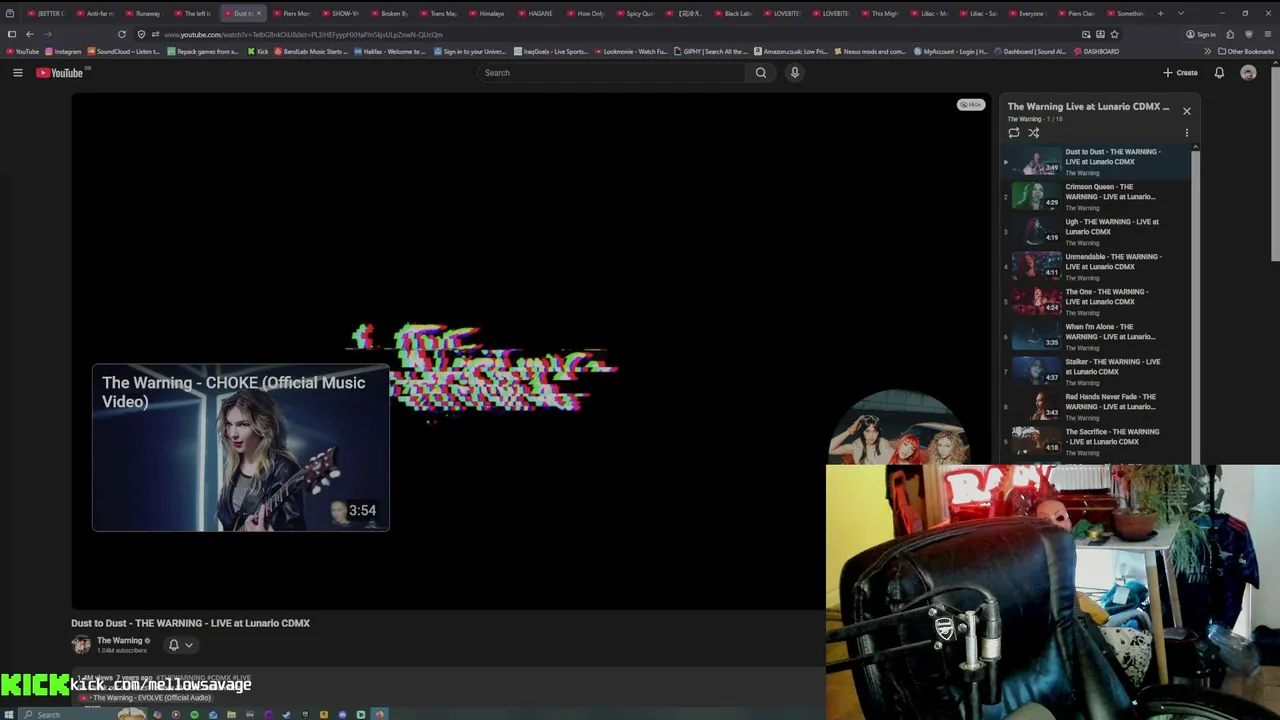
Task: Select The One playlist entry
Action: (1097, 301)
